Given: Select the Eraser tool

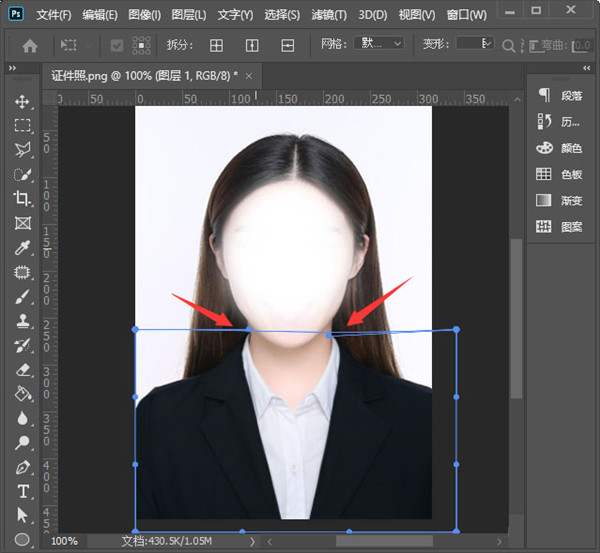Looking at the screenshot, I should tap(22, 370).
